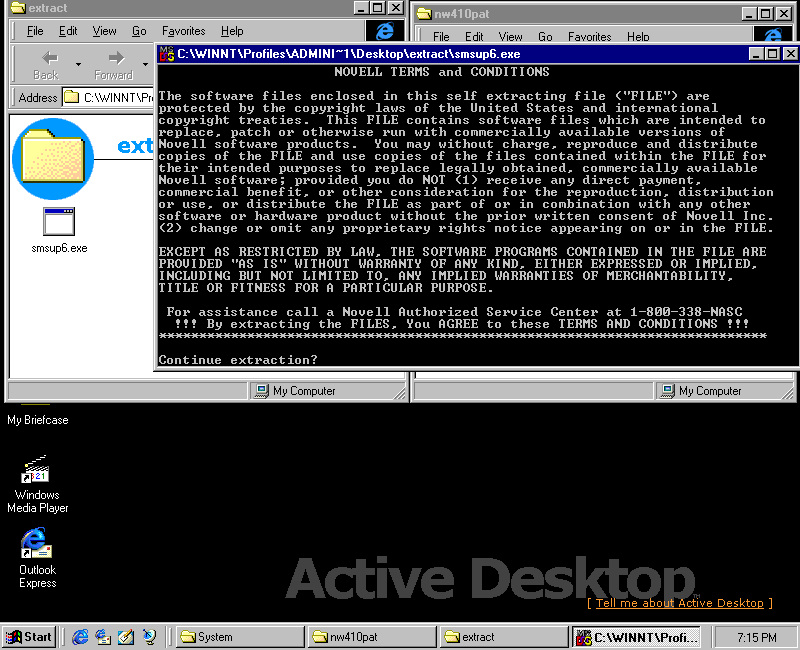Click the Show Desktop quick launch icon
The width and height of the screenshot is (800, 650).
(x=126, y=637)
